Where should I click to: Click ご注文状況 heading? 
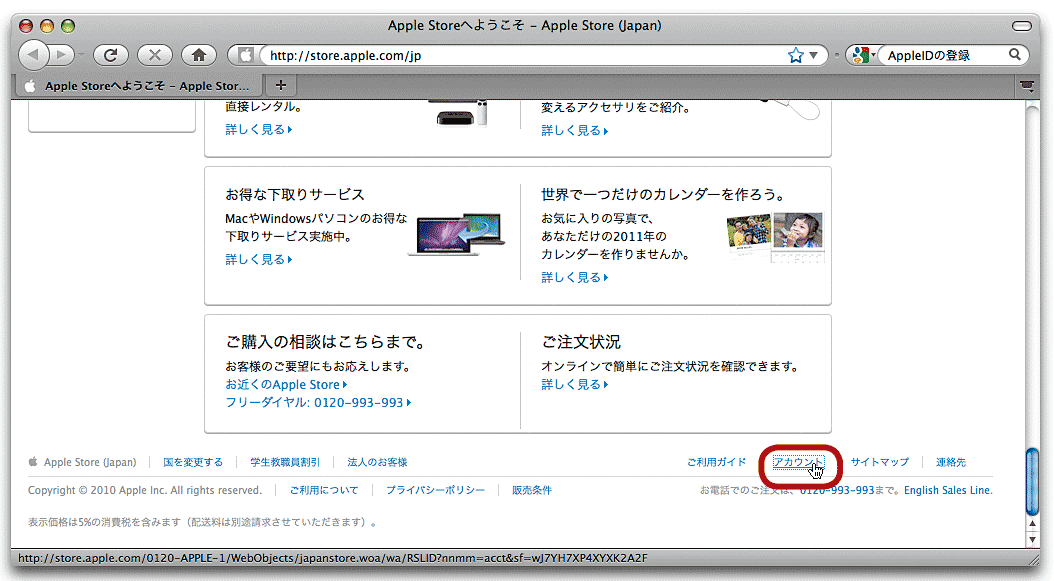pyautogui.click(x=581, y=342)
